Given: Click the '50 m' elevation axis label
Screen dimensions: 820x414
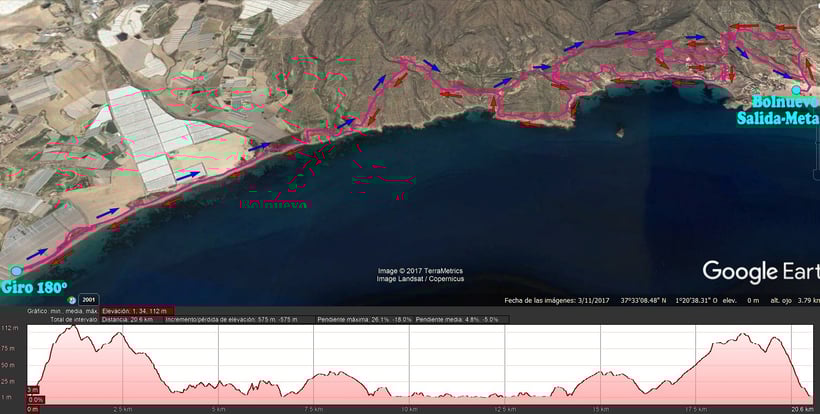Looking at the screenshot, I should (9, 365).
